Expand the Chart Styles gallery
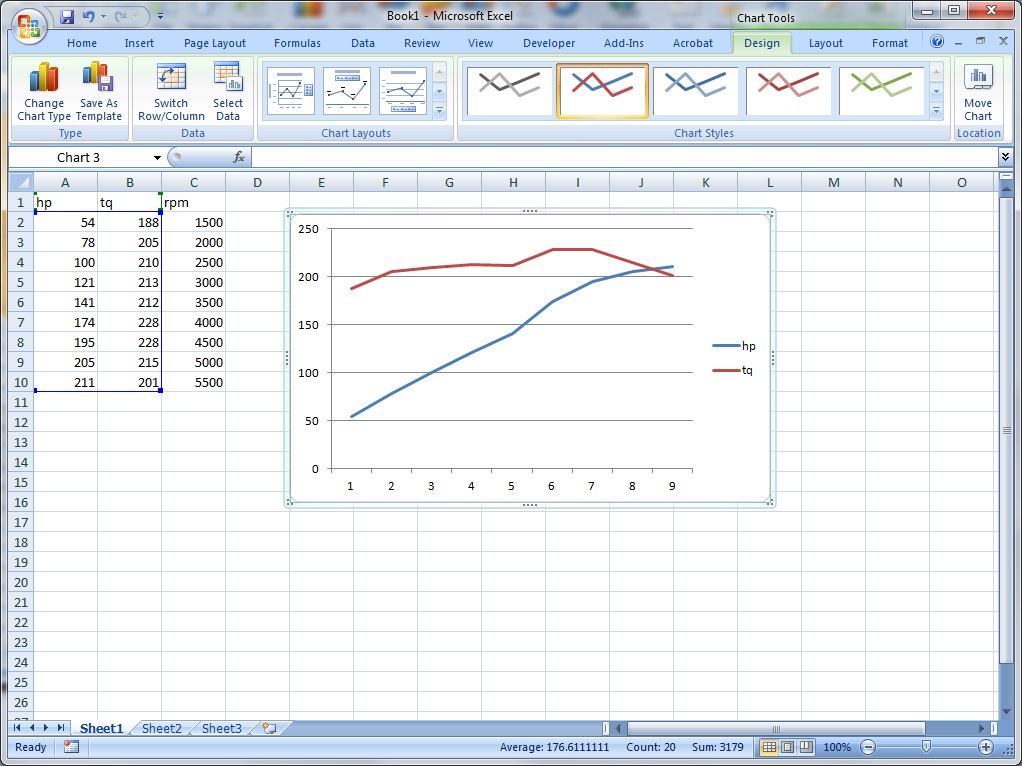Screen dimensions: 1022x766 pyautogui.click(x=936, y=110)
